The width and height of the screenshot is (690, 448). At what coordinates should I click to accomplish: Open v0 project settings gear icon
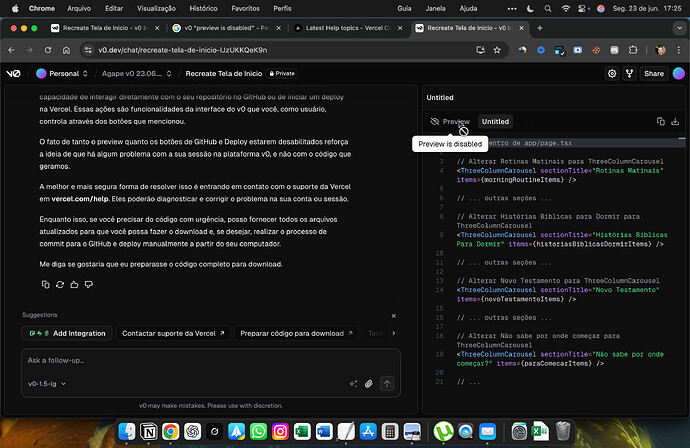612,73
